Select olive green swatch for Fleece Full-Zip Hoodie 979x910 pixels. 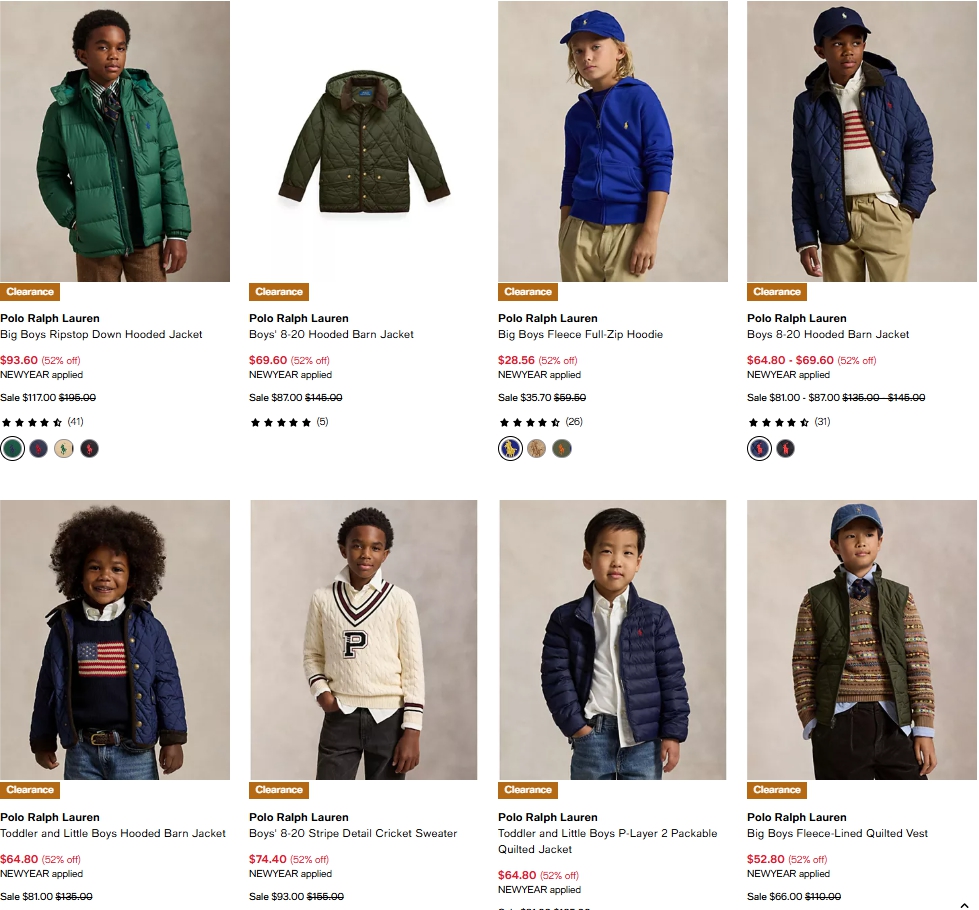562,448
